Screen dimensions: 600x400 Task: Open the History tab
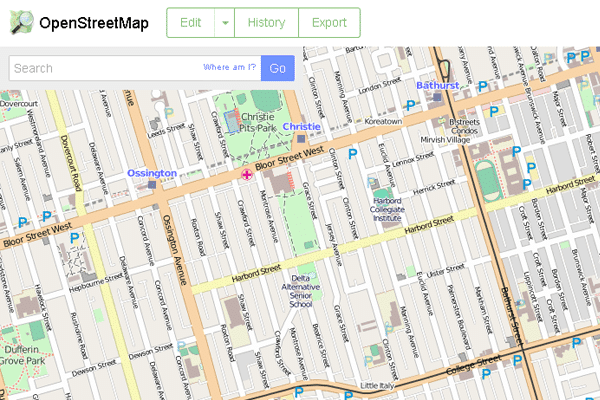pos(266,23)
